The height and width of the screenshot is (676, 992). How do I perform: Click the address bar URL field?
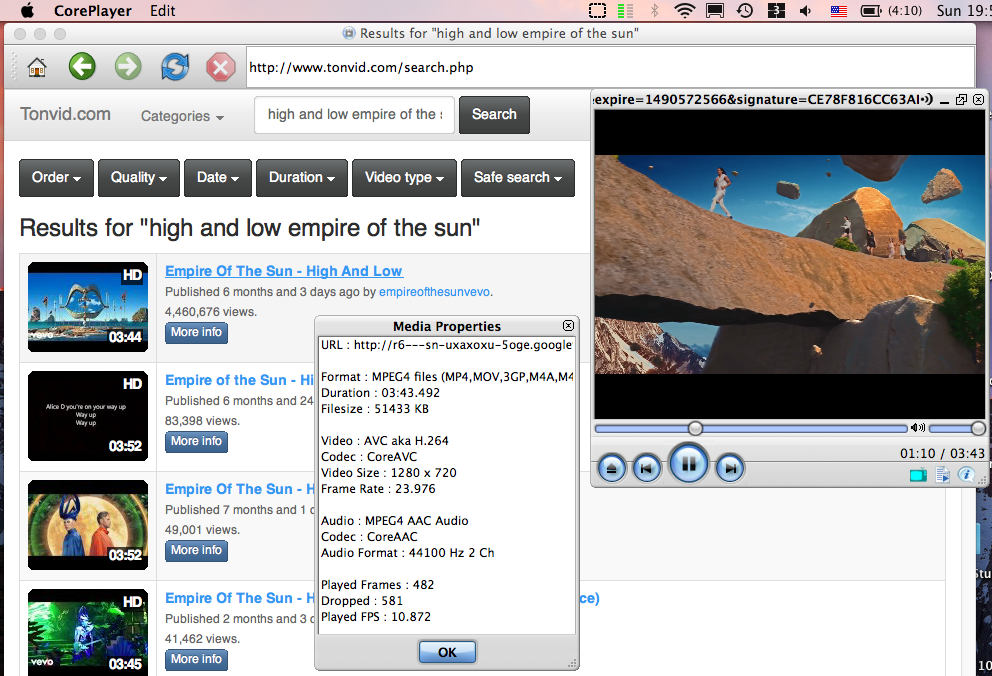point(610,67)
